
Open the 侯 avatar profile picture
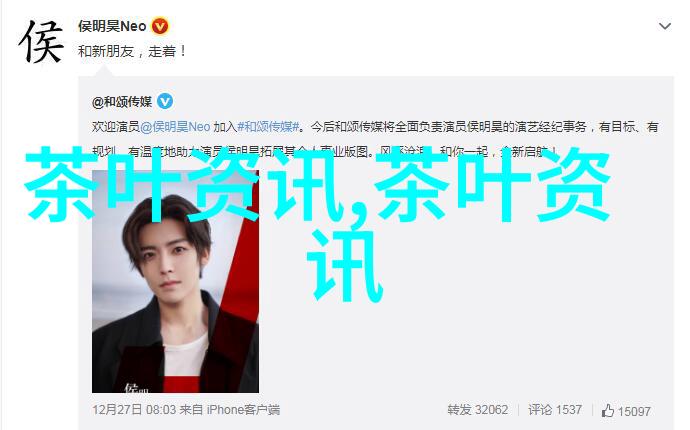pos(40,41)
